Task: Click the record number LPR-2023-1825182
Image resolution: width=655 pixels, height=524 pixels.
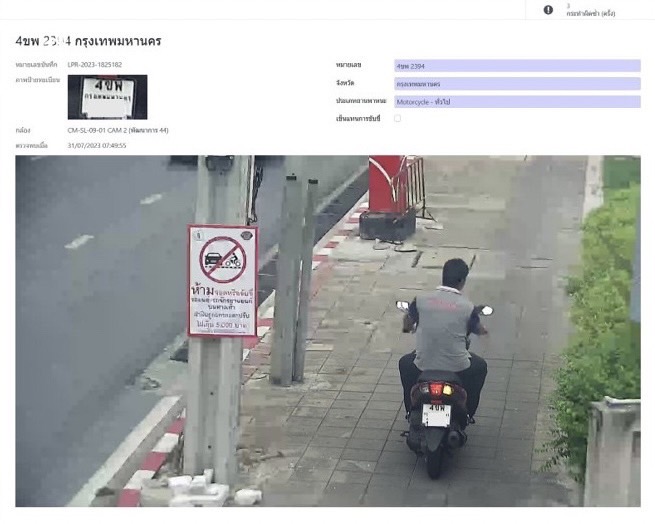Action: [x=95, y=65]
